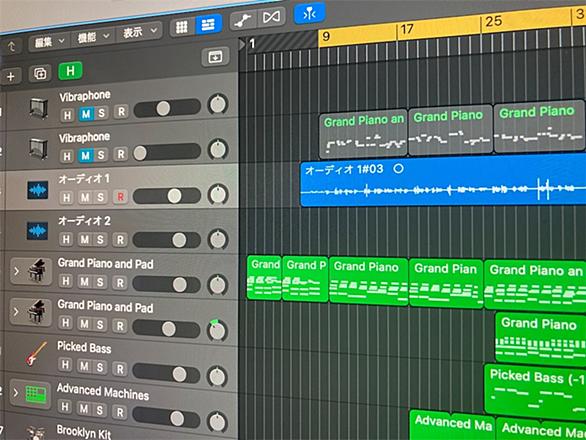Click the upper Vibraphone instrument icon
The image size is (586, 440).
click(38, 108)
